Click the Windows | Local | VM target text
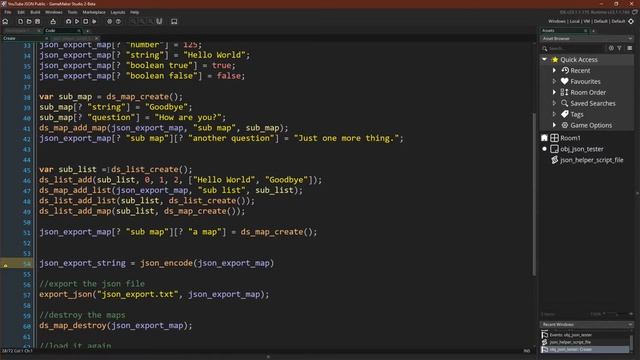 coord(587,21)
